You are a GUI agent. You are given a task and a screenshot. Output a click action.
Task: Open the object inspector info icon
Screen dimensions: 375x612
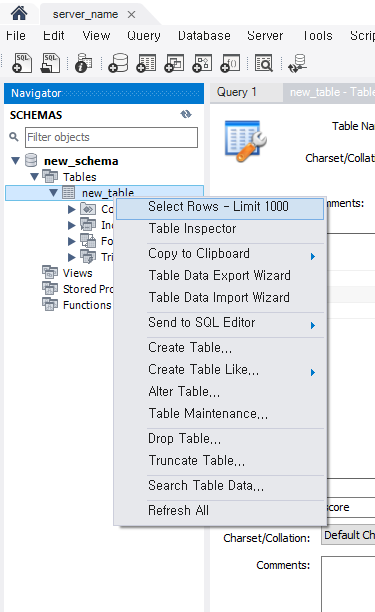click(83, 63)
